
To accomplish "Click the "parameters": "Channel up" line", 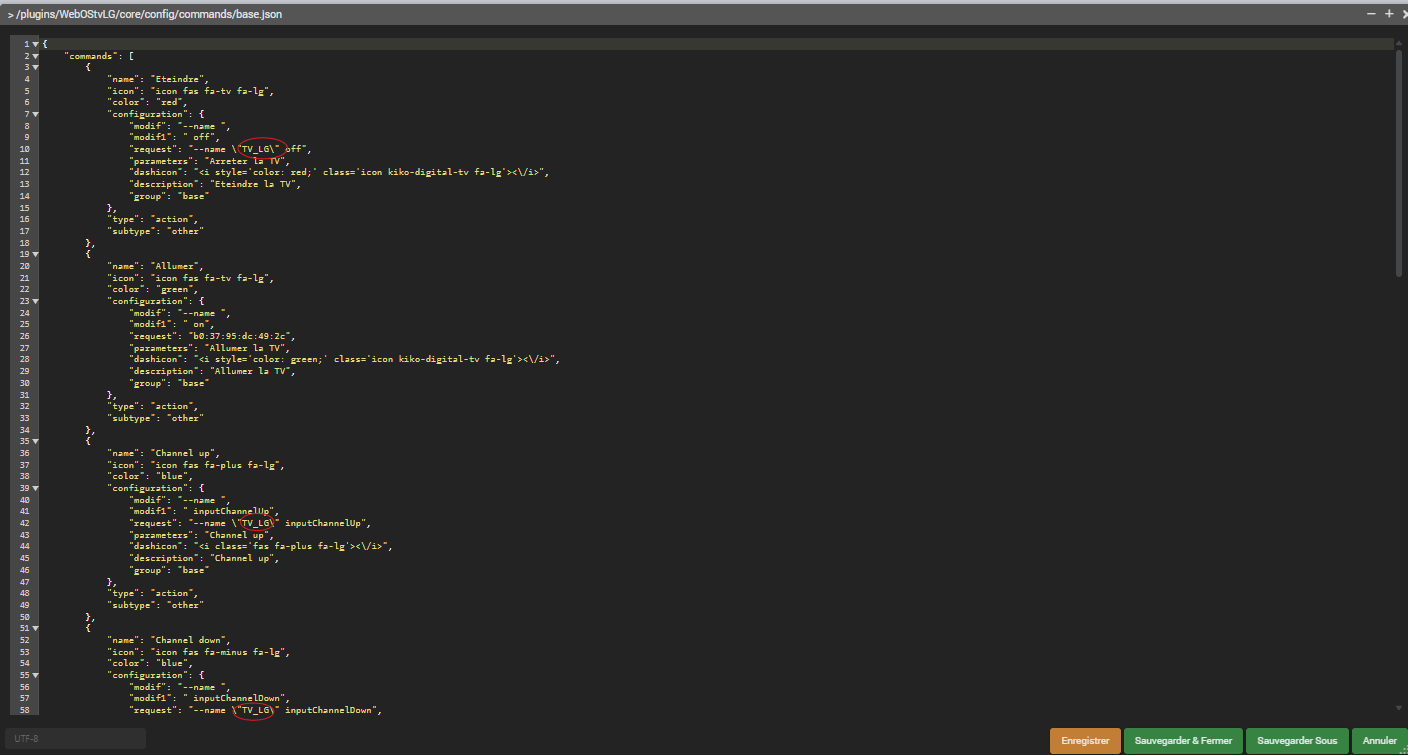I will [x=200, y=535].
